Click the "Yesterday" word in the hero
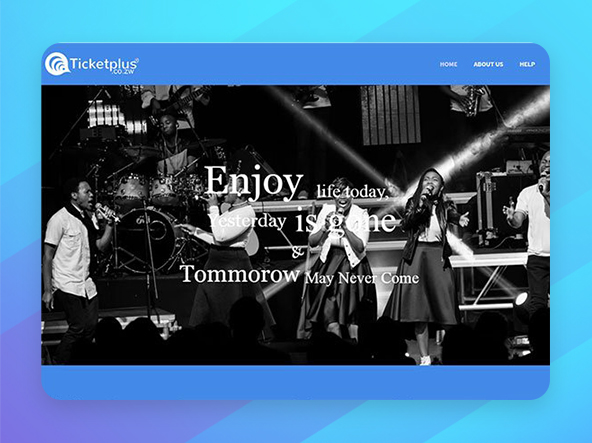Image resolution: width=592 pixels, height=443 pixels. 247,221
